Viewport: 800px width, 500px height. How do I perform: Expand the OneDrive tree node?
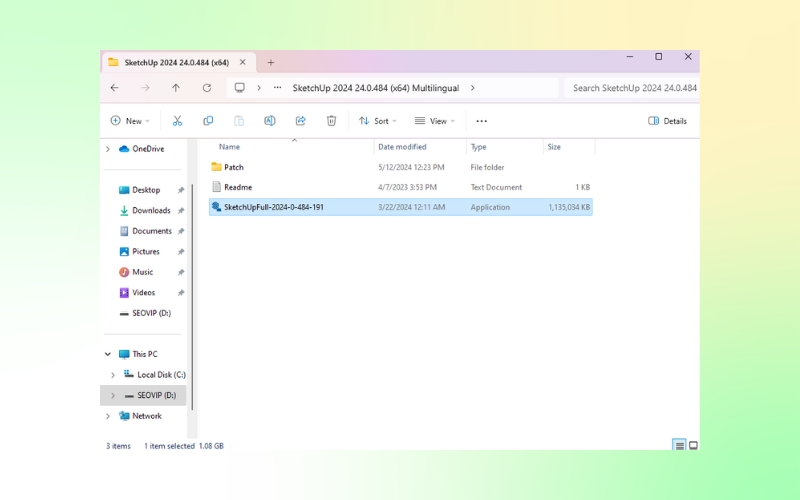tap(108, 149)
